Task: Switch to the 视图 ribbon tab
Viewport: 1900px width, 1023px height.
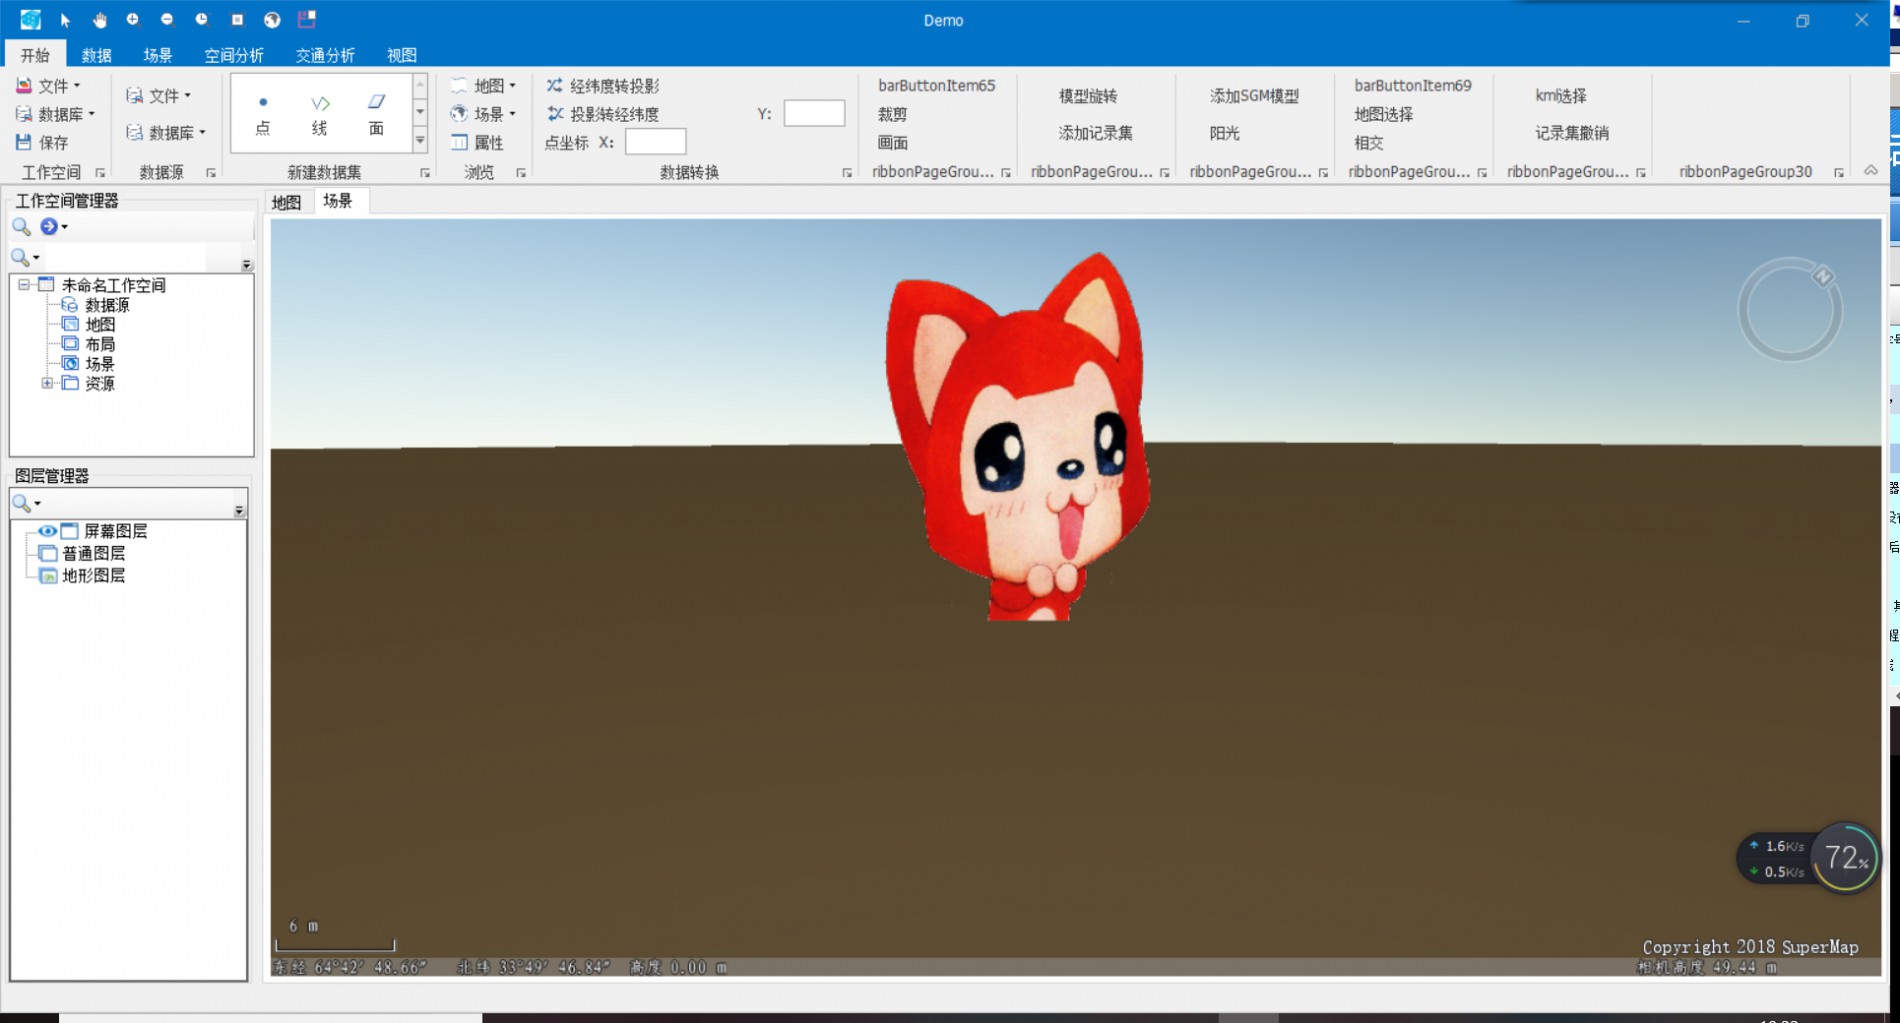Action: pos(402,55)
